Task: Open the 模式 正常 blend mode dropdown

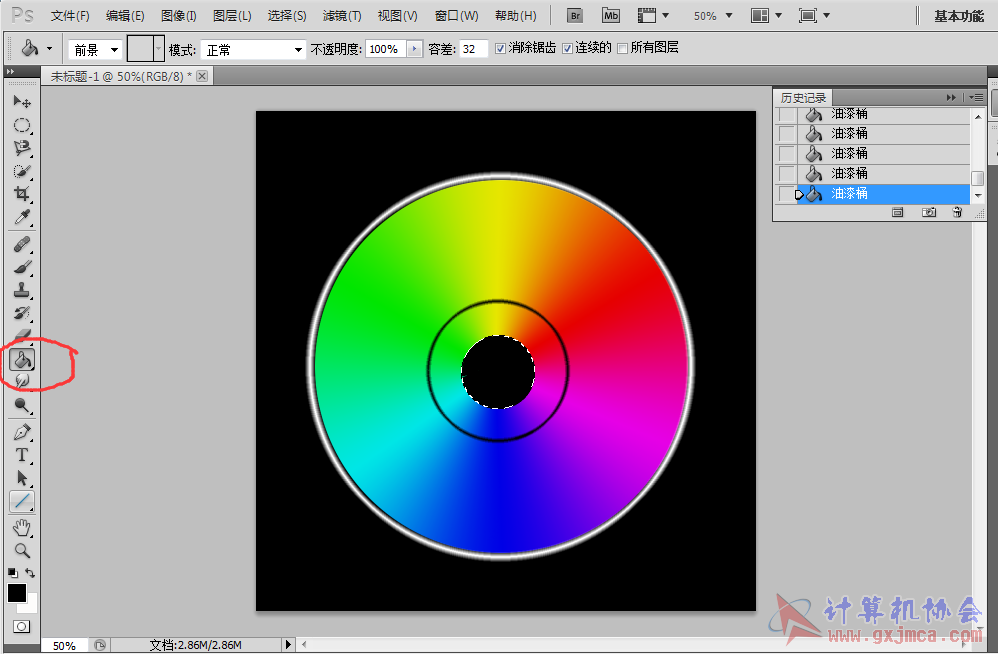Action: tap(253, 49)
